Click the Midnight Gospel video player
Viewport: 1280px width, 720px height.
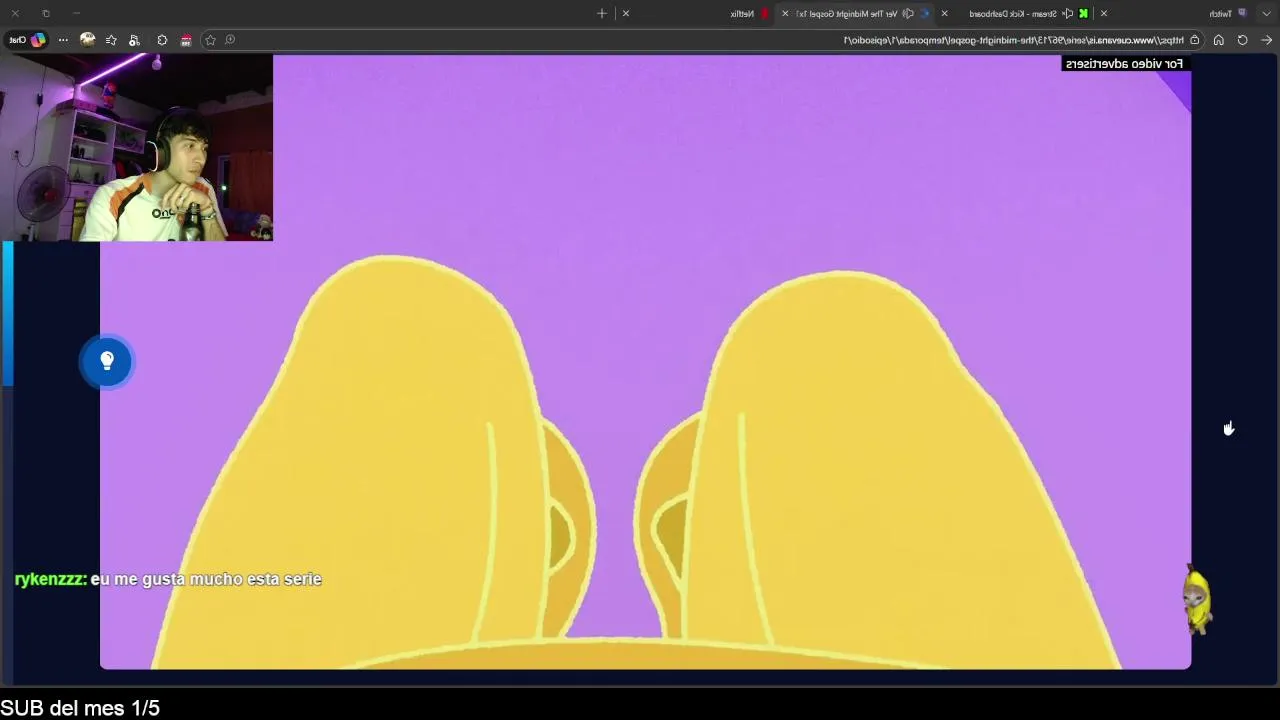point(645,361)
